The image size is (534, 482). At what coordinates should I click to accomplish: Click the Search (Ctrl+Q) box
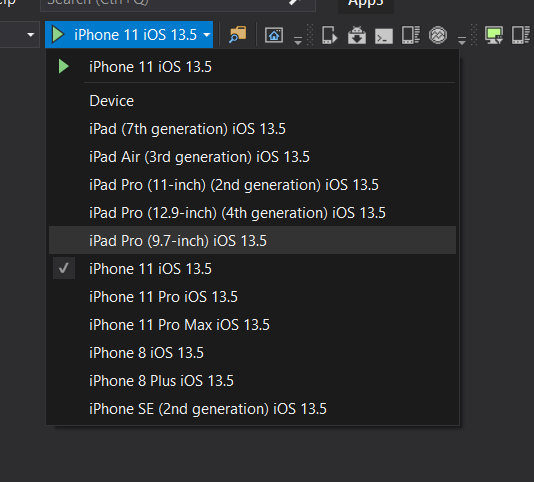[x=178, y=4]
